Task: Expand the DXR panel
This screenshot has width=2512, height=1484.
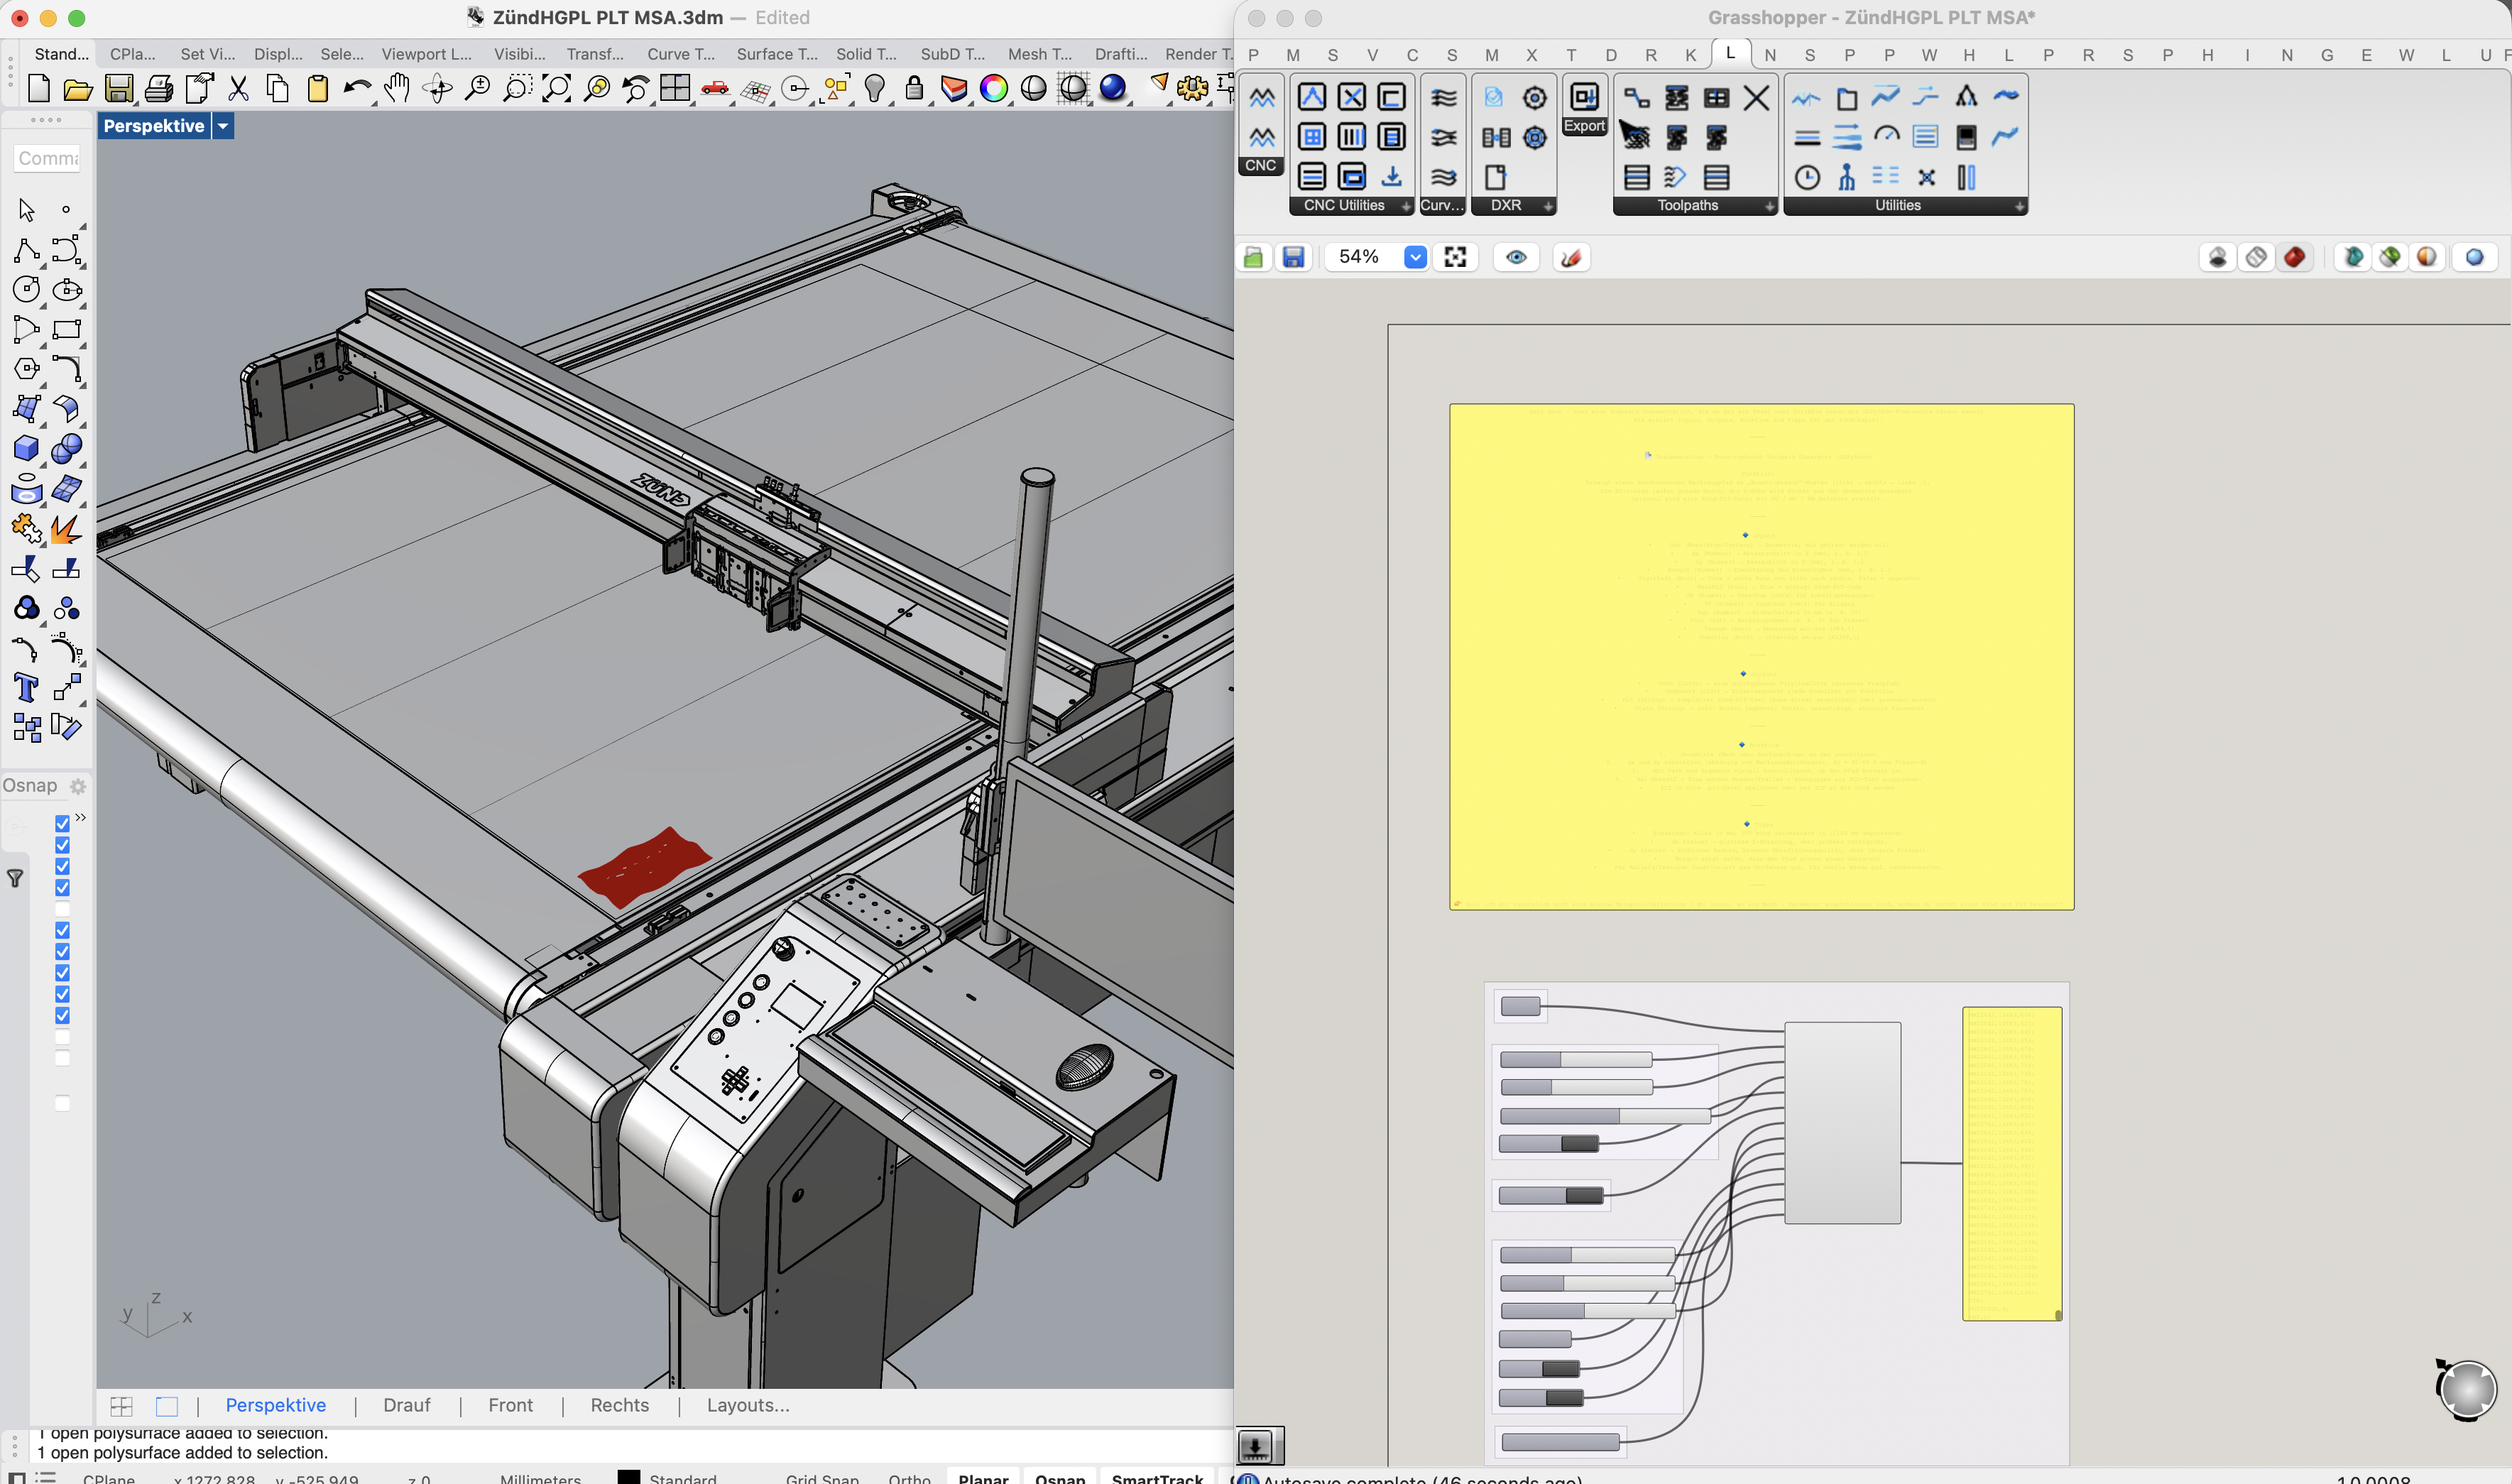Action: [1548, 206]
